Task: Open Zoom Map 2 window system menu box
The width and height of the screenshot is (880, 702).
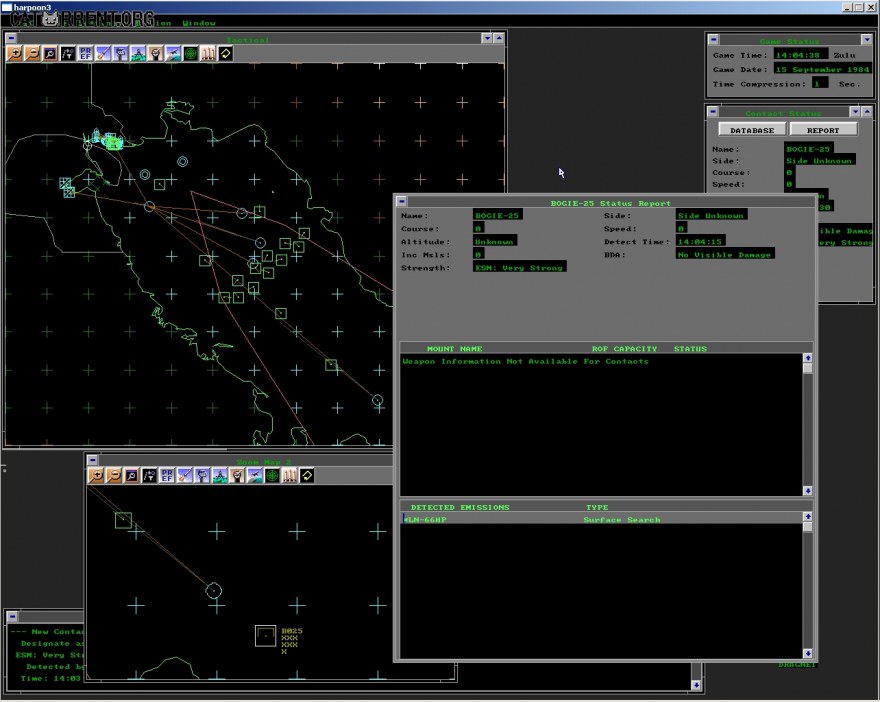Action: pos(93,460)
